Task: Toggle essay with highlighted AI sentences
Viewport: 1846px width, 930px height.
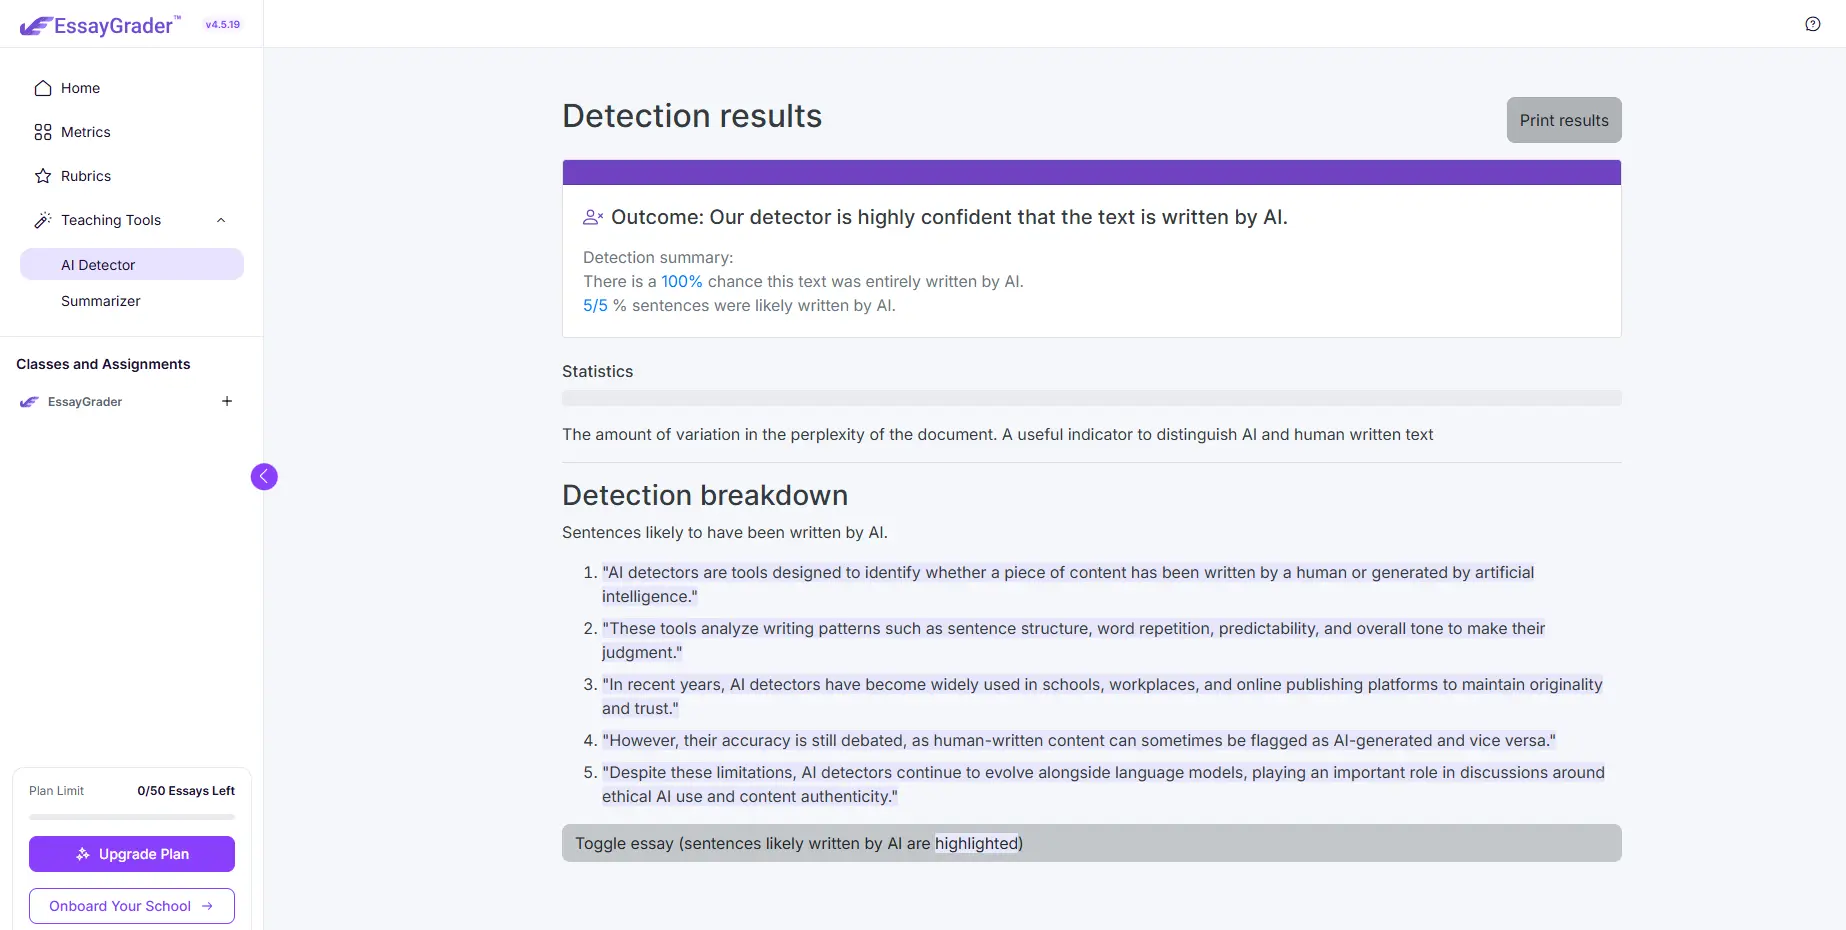Action: tap(1092, 843)
